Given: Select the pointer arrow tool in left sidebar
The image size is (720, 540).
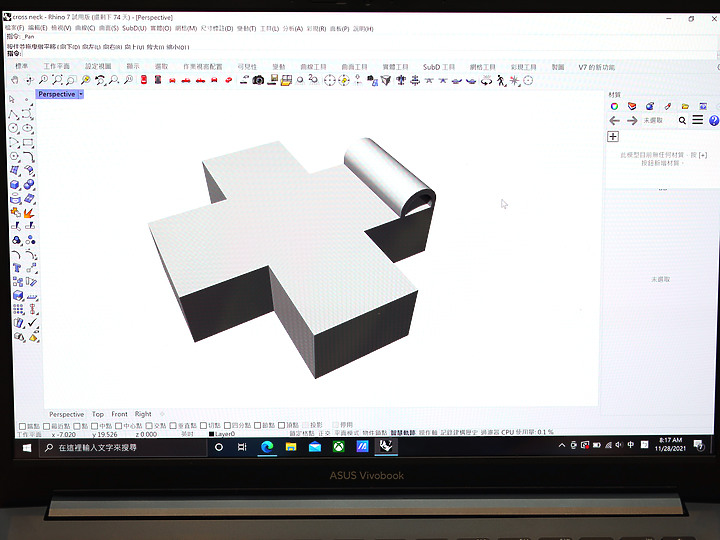Looking at the screenshot, I should pyautogui.click(x=12, y=99).
